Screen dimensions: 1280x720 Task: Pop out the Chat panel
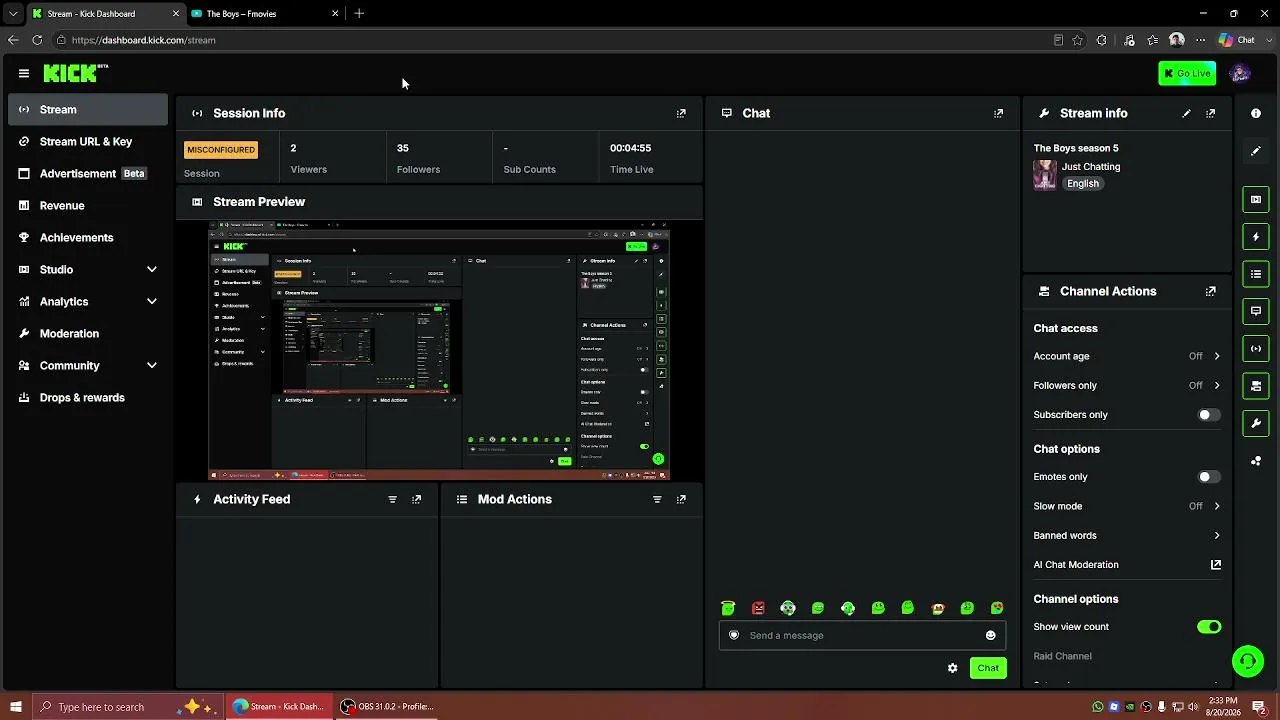pos(998,113)
